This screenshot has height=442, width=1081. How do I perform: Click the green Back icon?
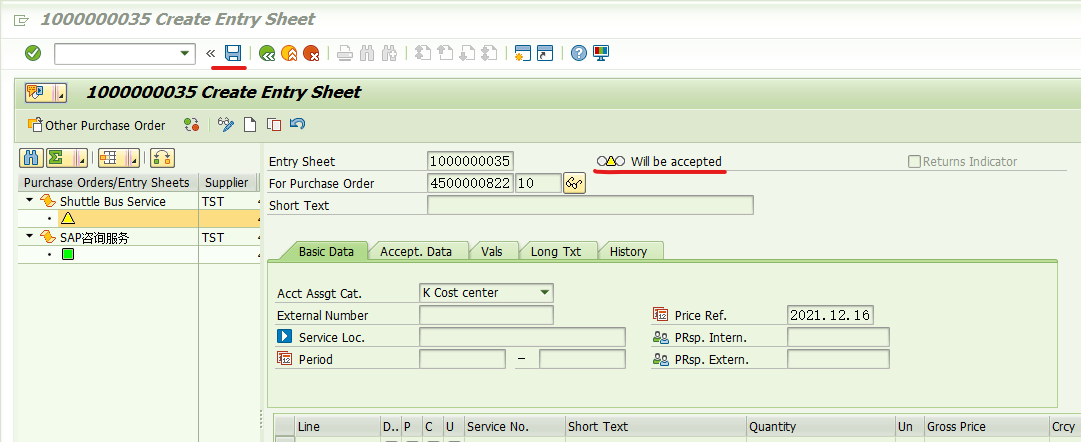tap(267, 53)
